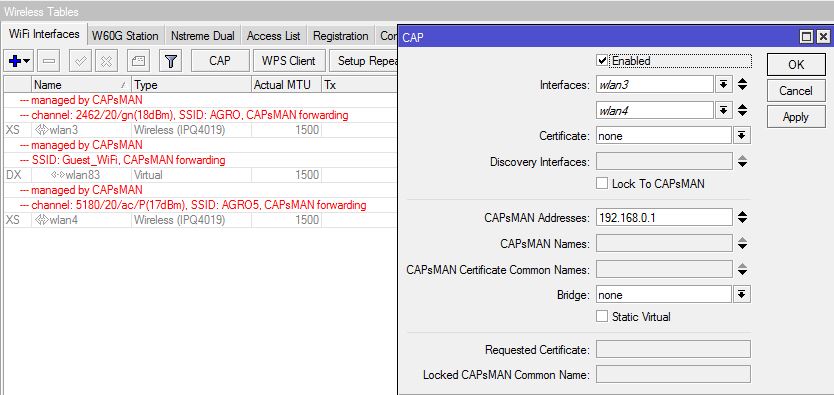Maximize the CAP dialog window
Viewport: 834px width, 395px height.
(807, 37)
